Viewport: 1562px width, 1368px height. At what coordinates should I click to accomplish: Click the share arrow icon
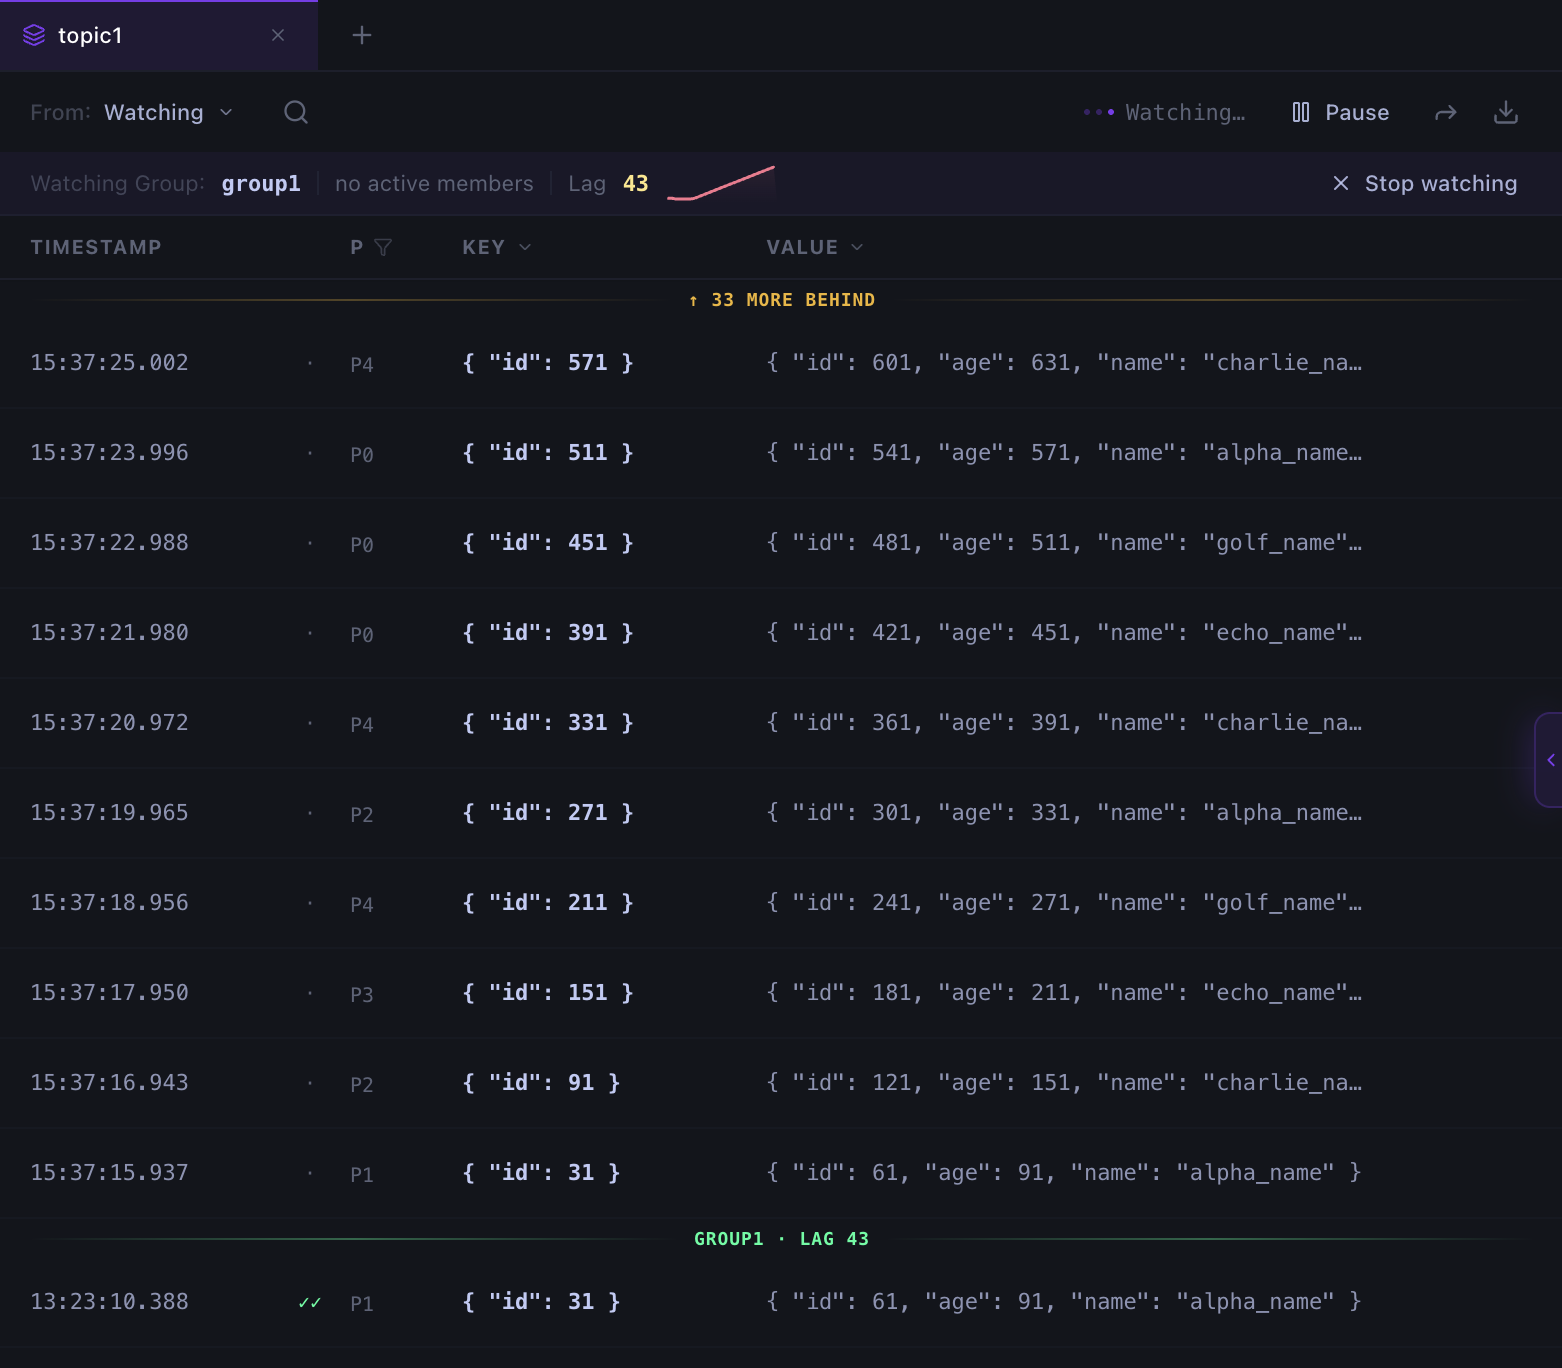[1445, 113]
